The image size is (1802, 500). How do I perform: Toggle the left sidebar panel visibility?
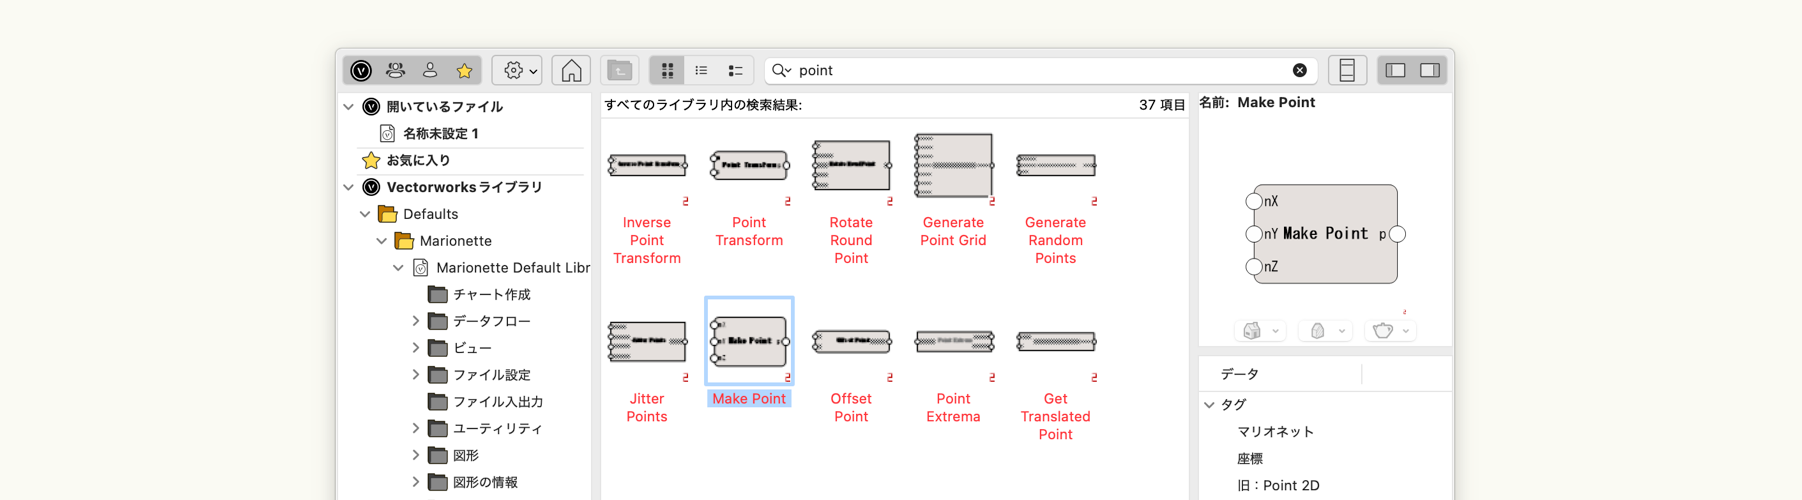pyautogui.click(x=1396, y=70)
